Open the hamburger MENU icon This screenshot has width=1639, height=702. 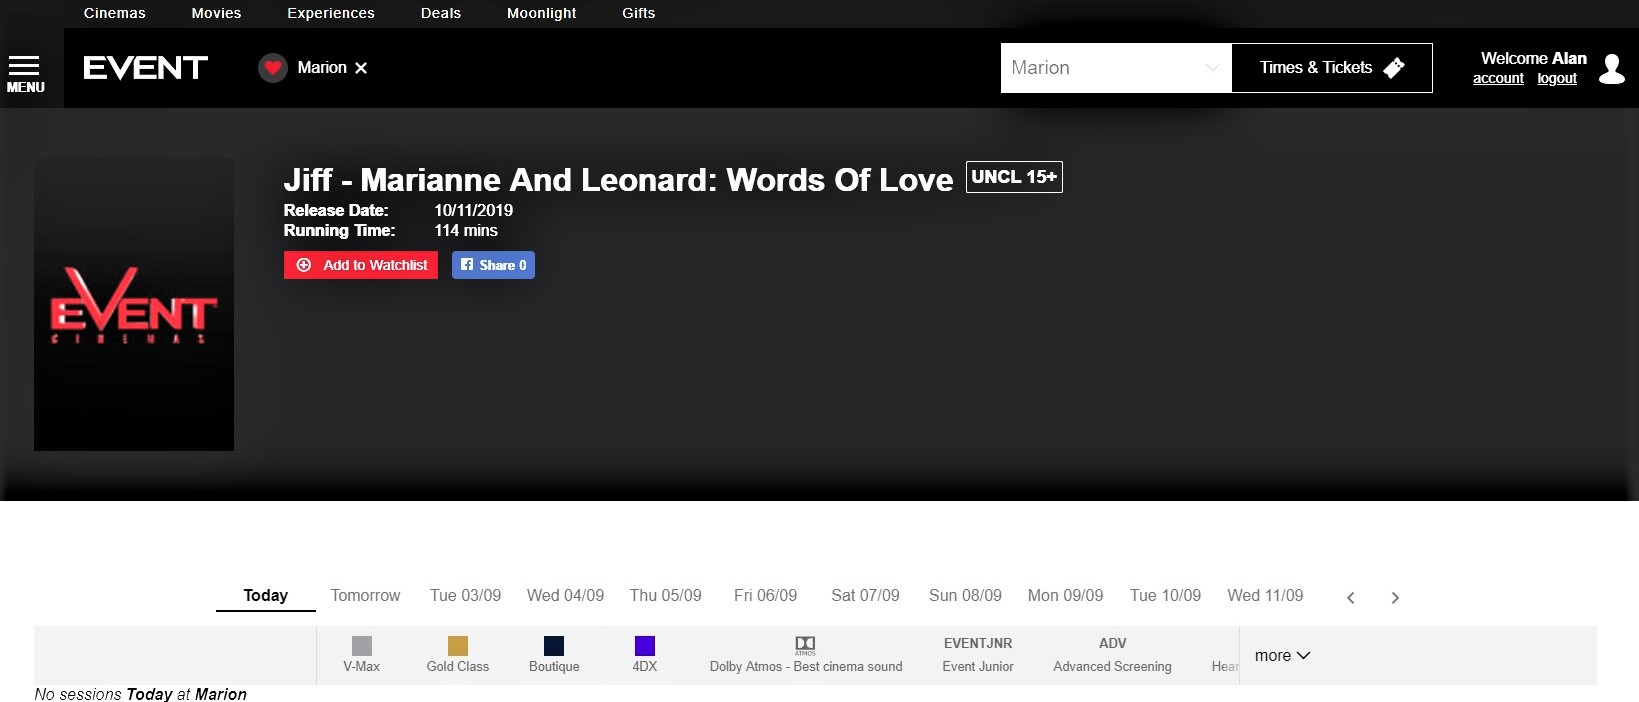point(25,74)
